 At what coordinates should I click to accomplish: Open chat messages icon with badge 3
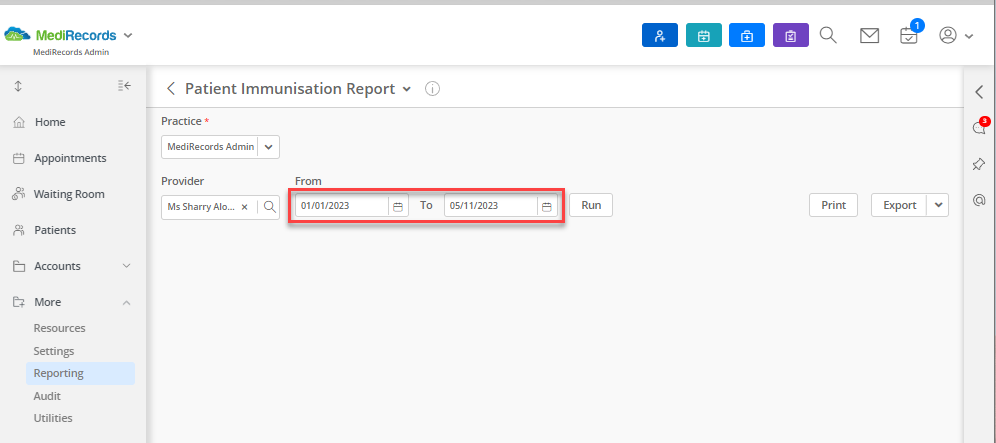[x=979, y=128]
